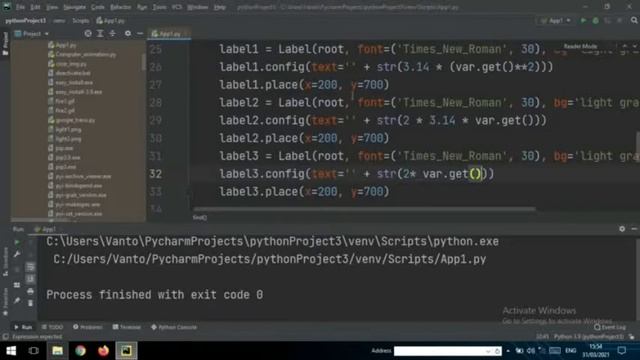Select Computer_animation.py in project tree
This screenshot has width=640, height=360.
click(82, 54)
